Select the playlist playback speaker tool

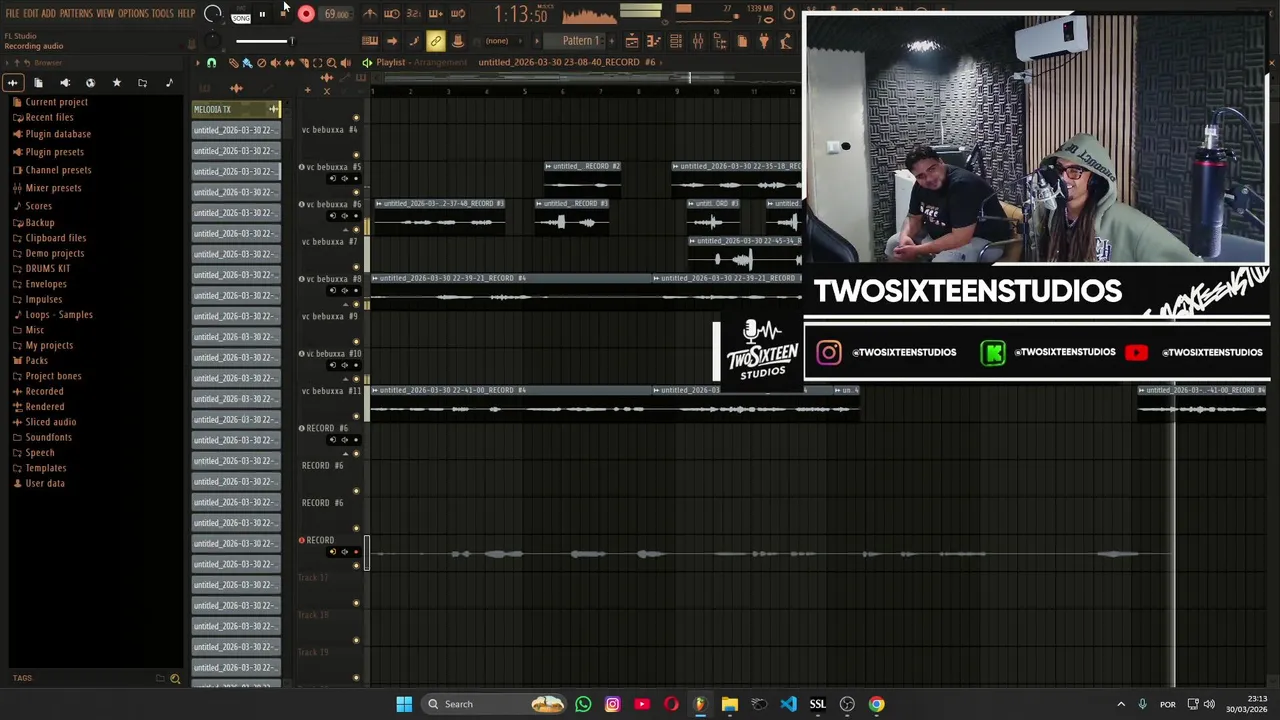pos(345,63)
